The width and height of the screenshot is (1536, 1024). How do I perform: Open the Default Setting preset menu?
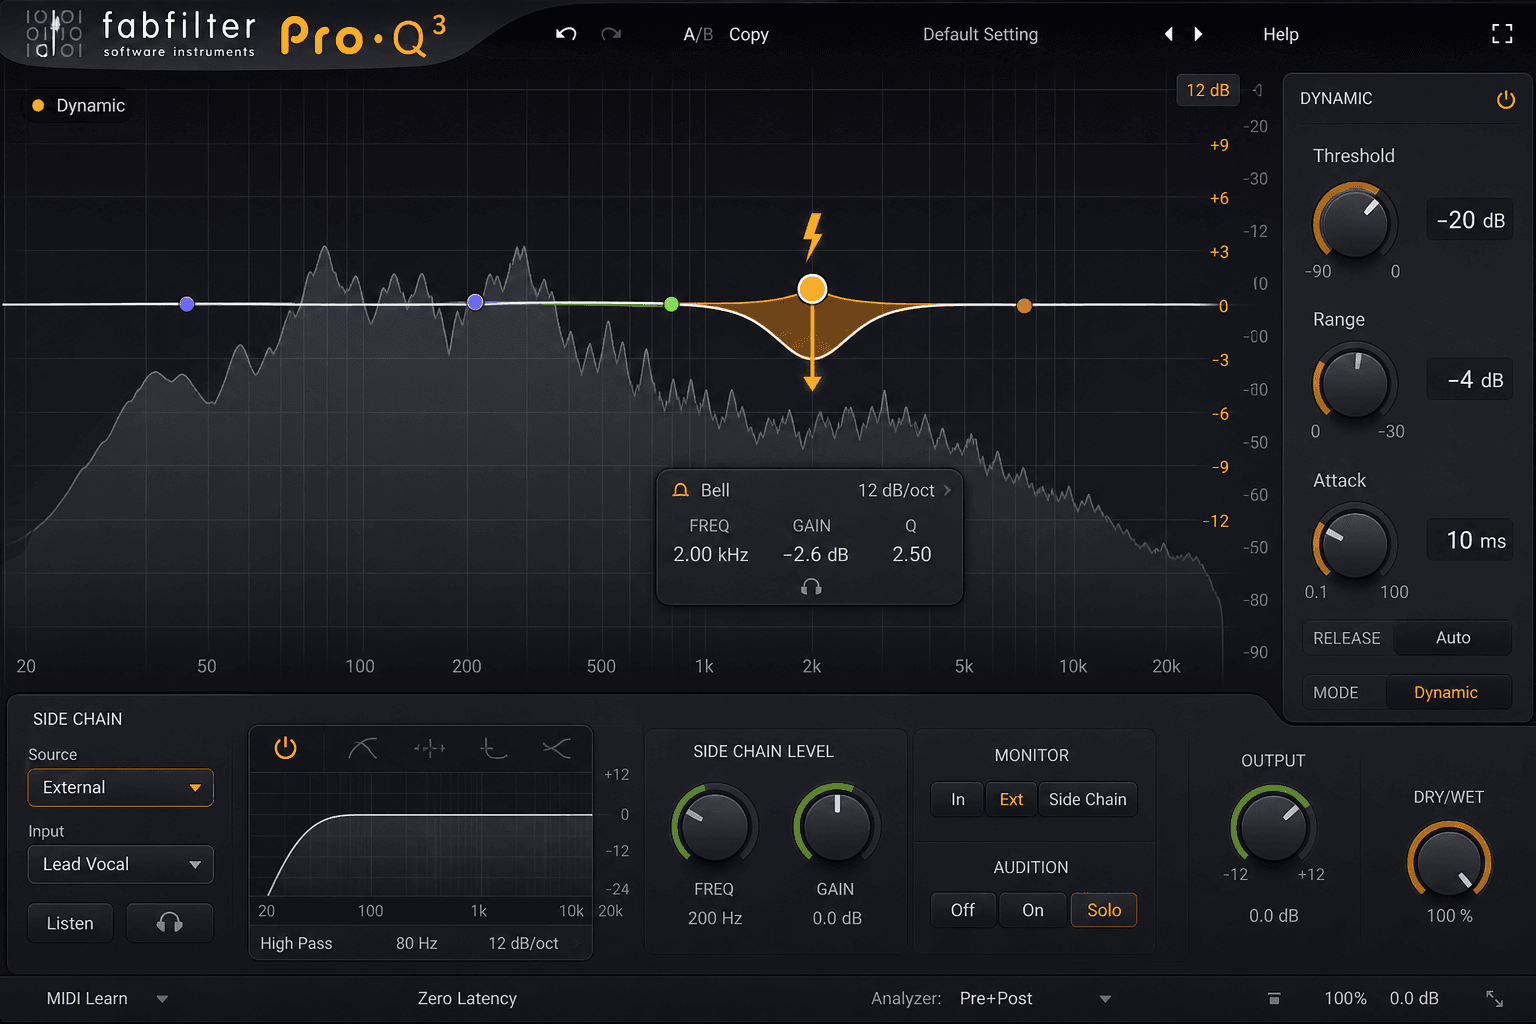[980, 34]
